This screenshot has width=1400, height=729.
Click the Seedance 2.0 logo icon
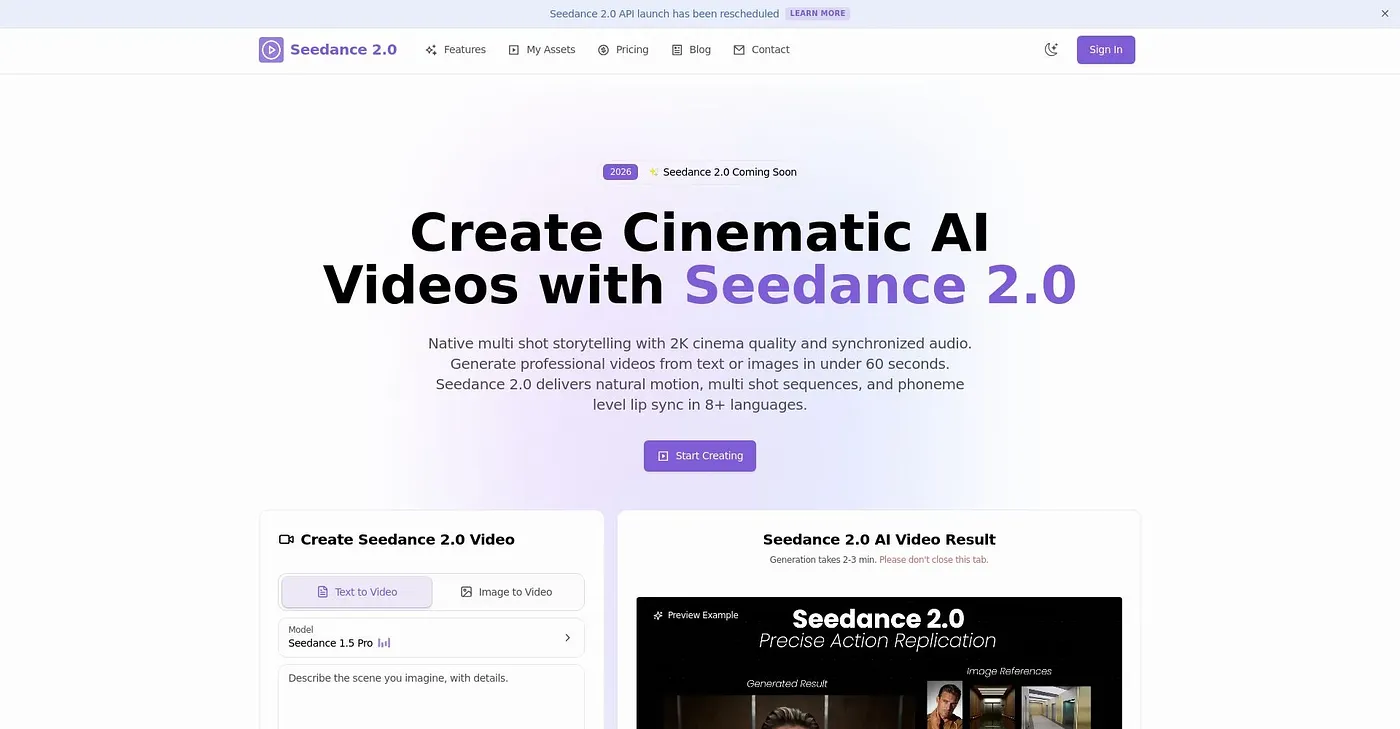click(x=271, y=50)
